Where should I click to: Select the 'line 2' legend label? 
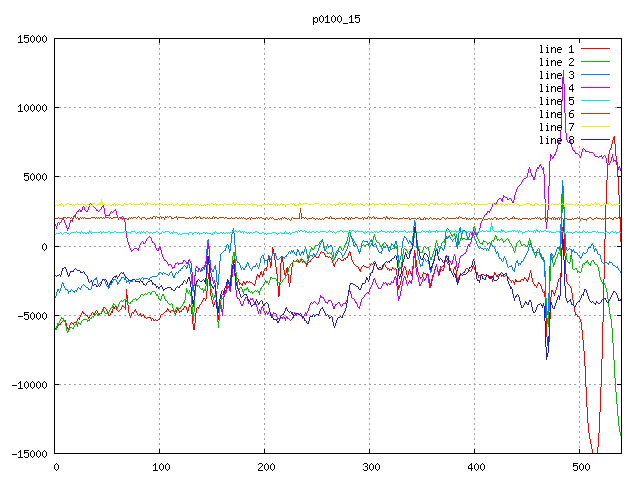coord(556,62)
